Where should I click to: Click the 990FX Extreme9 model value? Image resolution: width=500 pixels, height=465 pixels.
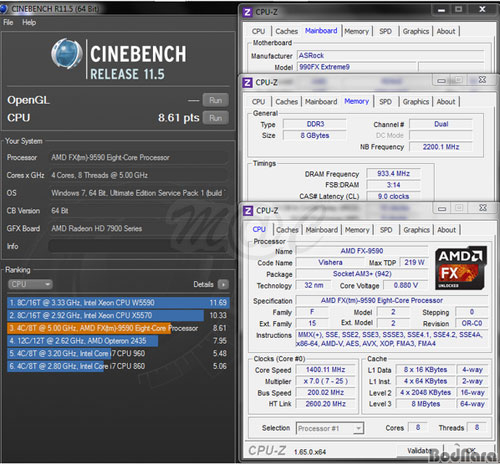coord(357,67)
